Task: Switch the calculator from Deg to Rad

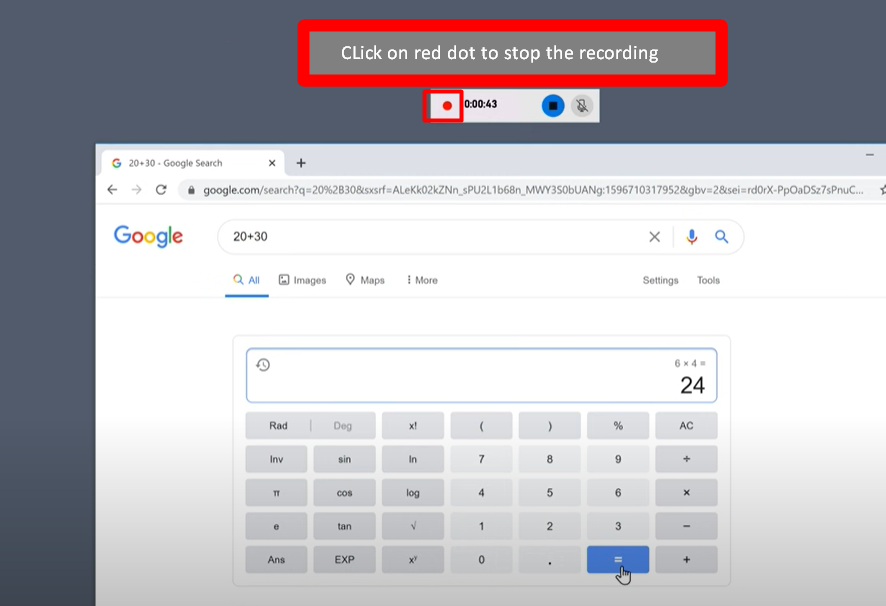Action: click(276, 424)
